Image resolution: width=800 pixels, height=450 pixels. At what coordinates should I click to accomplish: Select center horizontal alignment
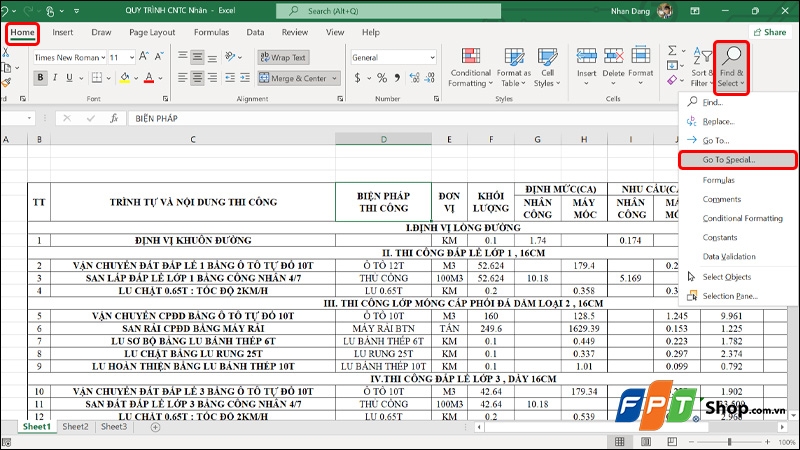pos(197,78)
